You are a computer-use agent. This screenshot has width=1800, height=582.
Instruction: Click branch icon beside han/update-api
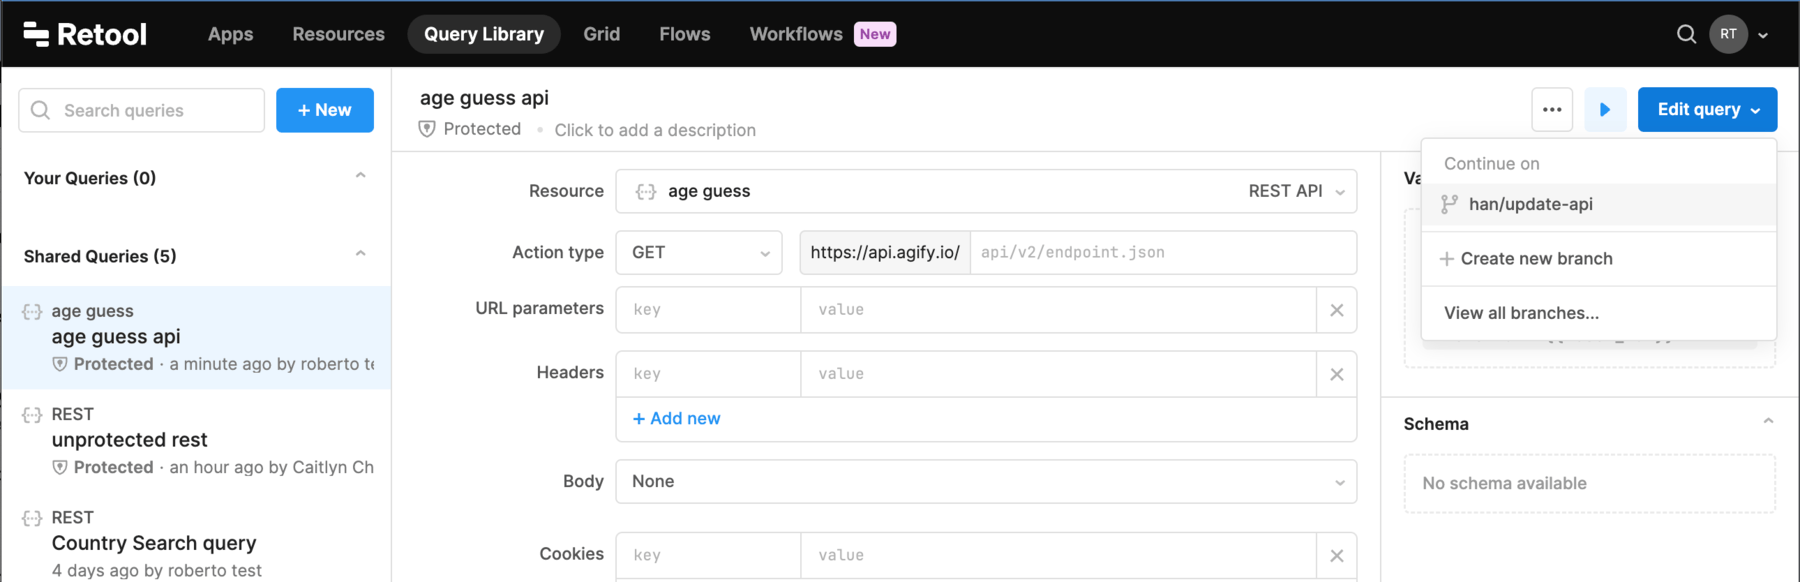(1449, 204)
